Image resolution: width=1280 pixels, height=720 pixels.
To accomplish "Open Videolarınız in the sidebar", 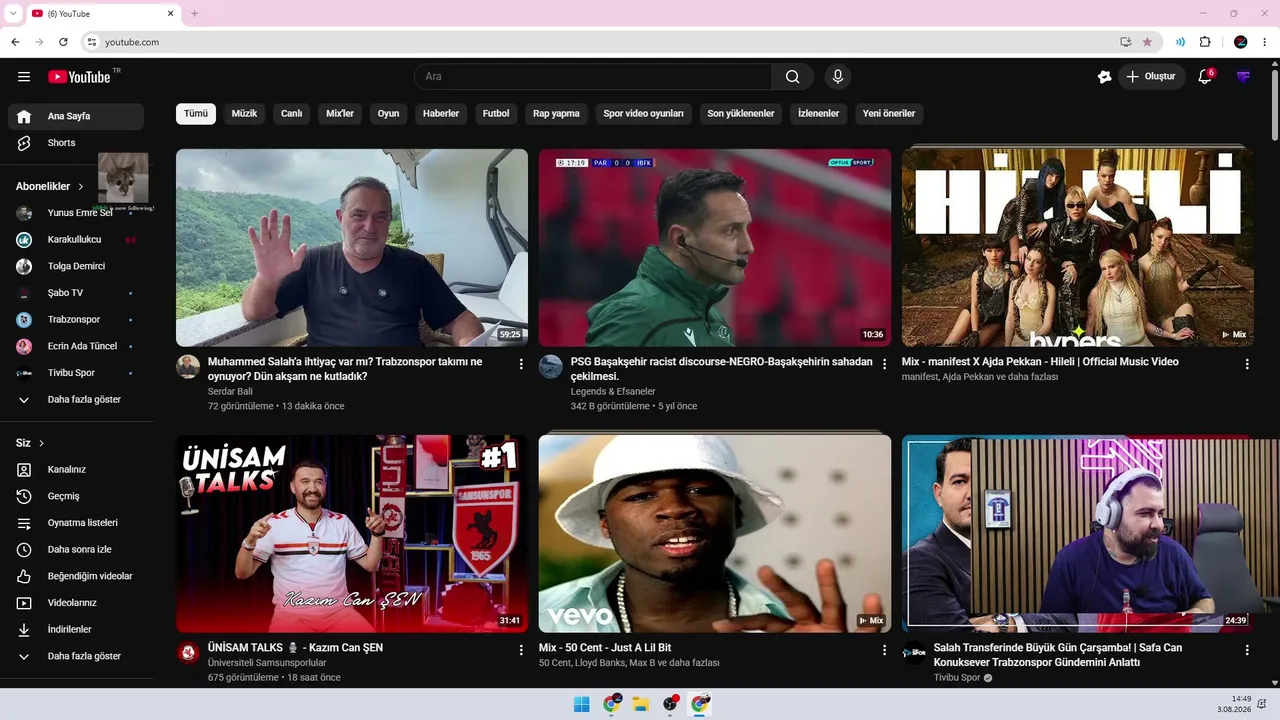I will tap(76, 603).
